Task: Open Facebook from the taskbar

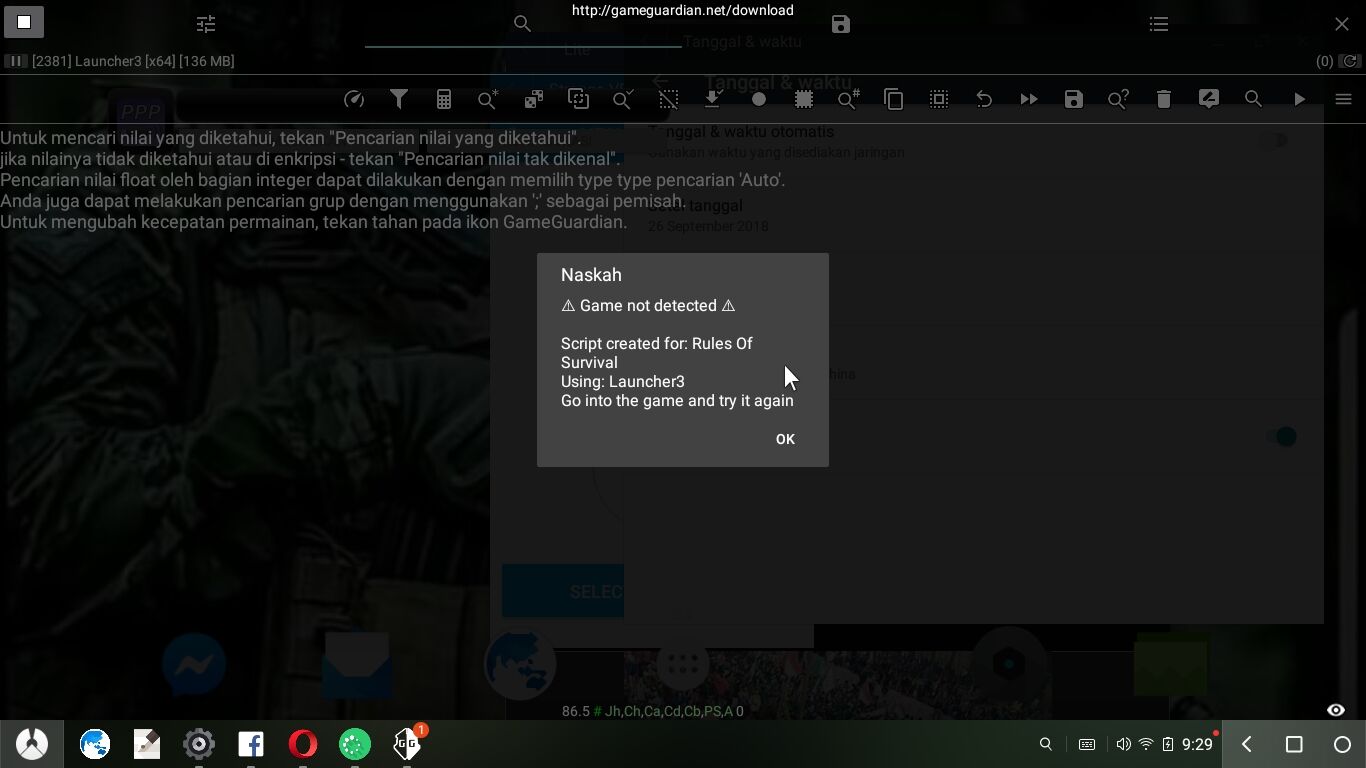Action: point(251,744)
